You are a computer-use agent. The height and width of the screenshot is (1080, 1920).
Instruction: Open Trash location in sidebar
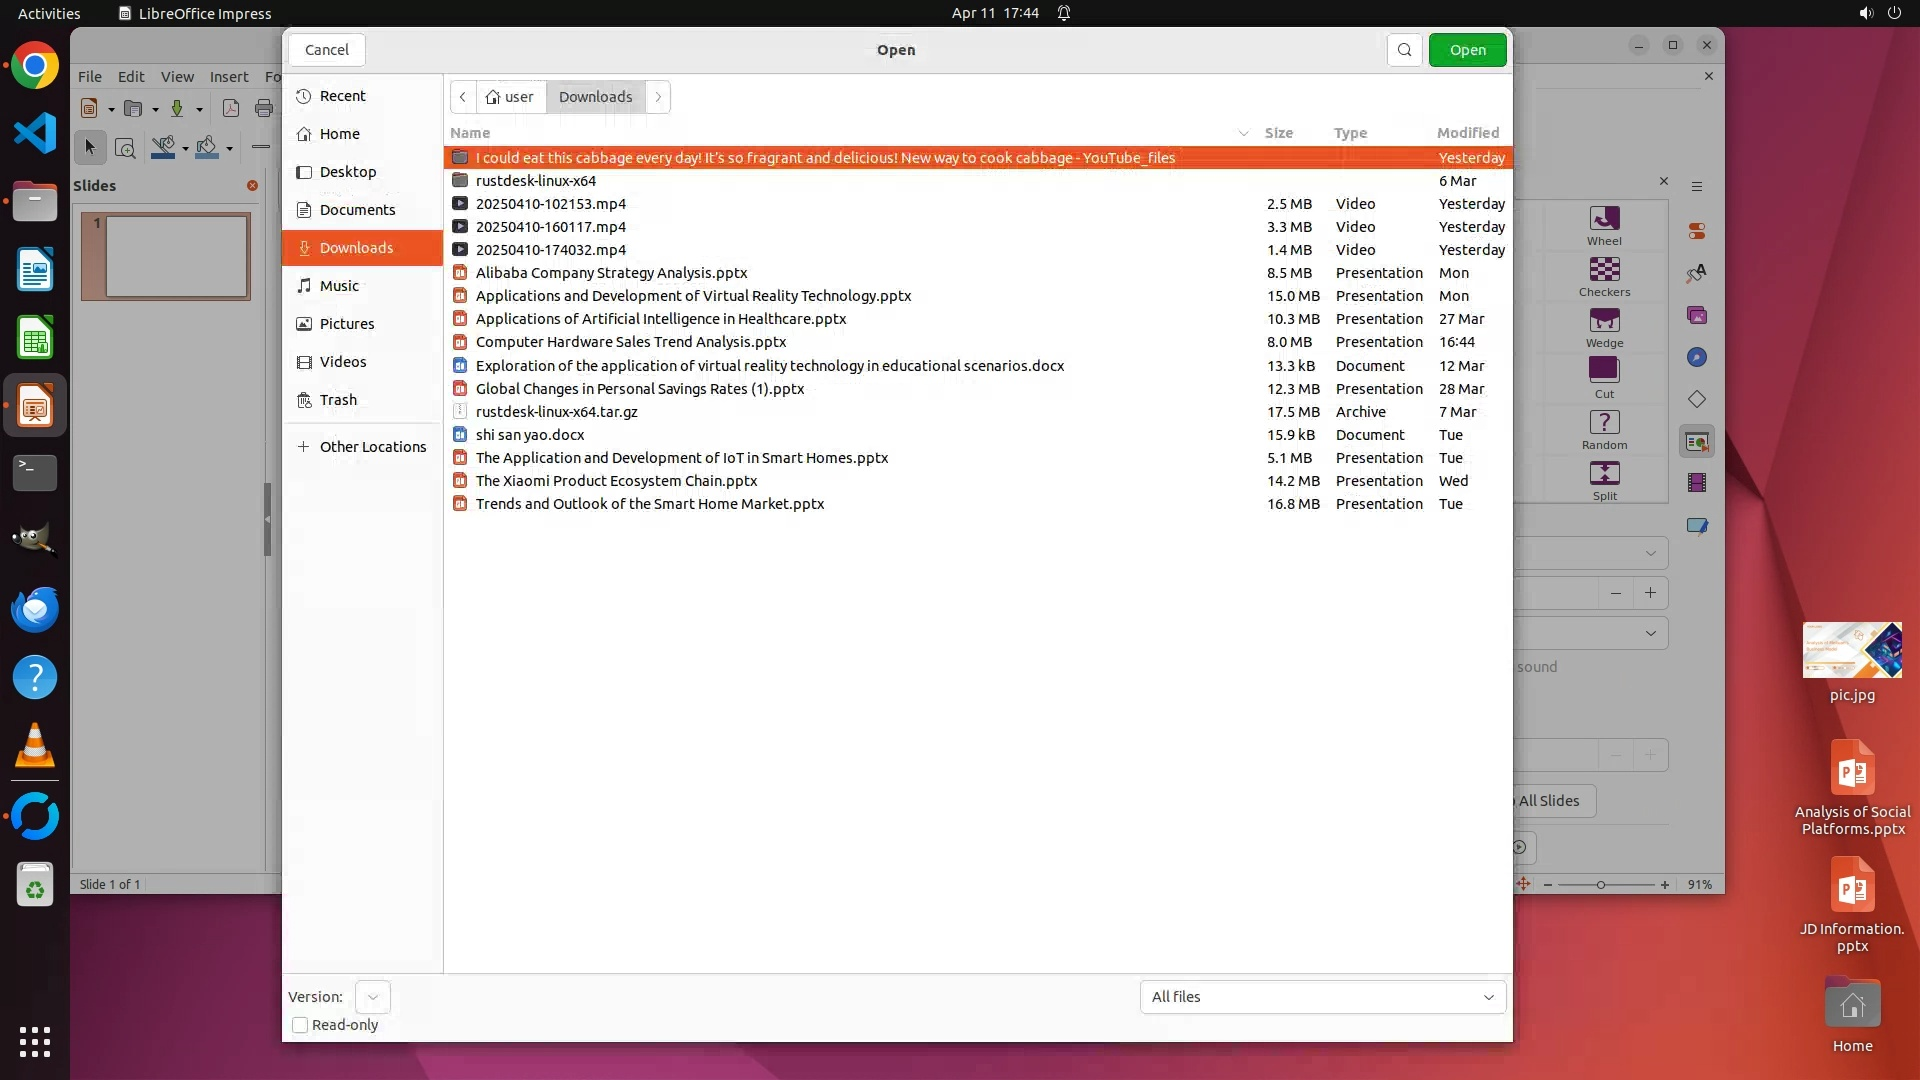pos(338,400)
